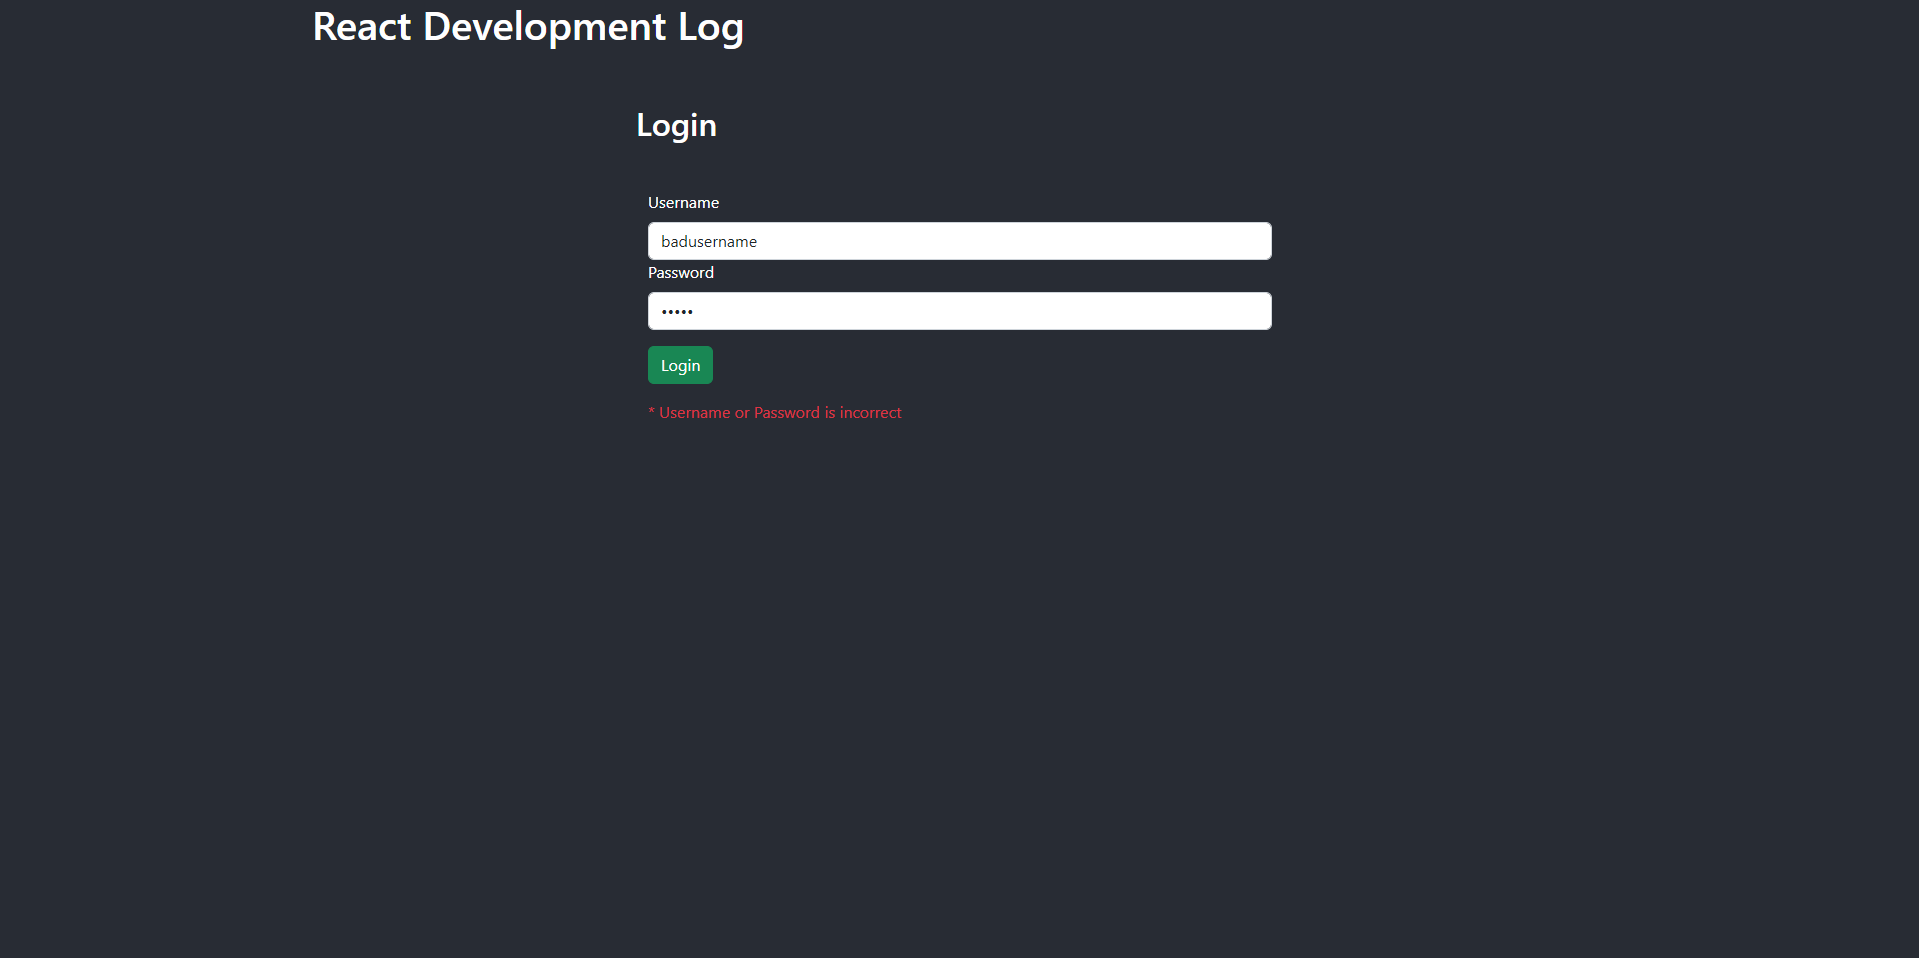Screen dimensions: 1919x958
Task: Place cursor at right end of Username box
Action: (1255, 241)
